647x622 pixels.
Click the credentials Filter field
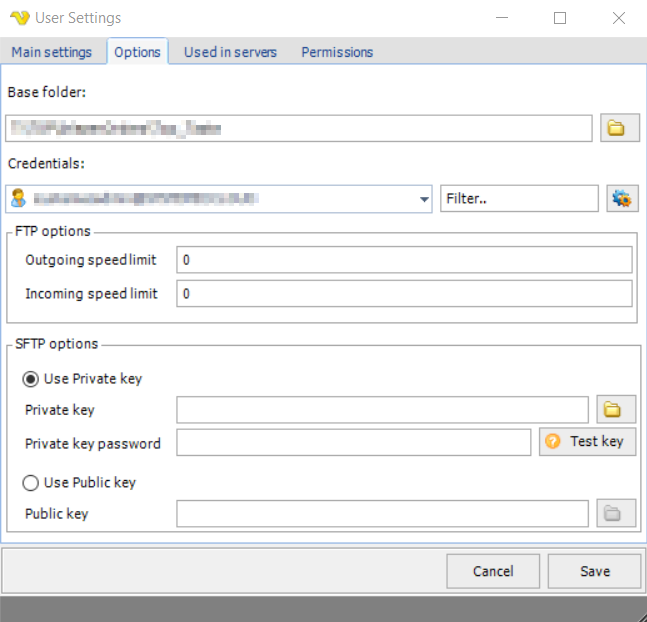518,199
